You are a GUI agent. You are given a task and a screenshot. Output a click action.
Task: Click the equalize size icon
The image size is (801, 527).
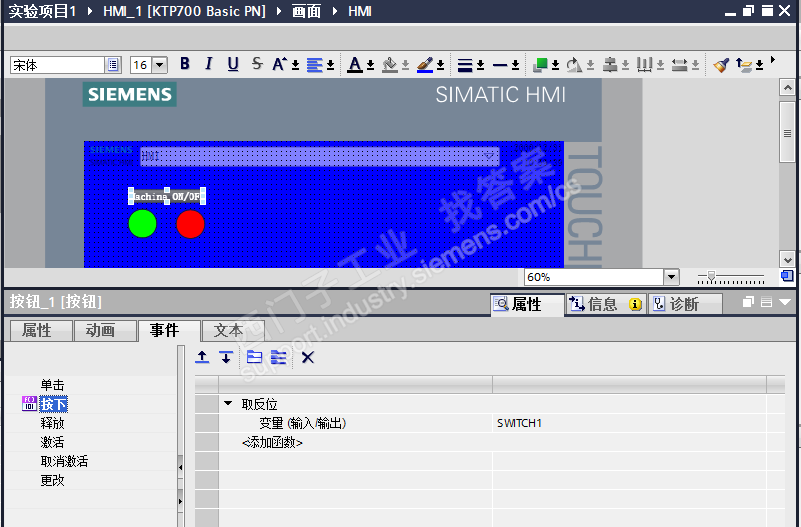(x=679, y=65)
